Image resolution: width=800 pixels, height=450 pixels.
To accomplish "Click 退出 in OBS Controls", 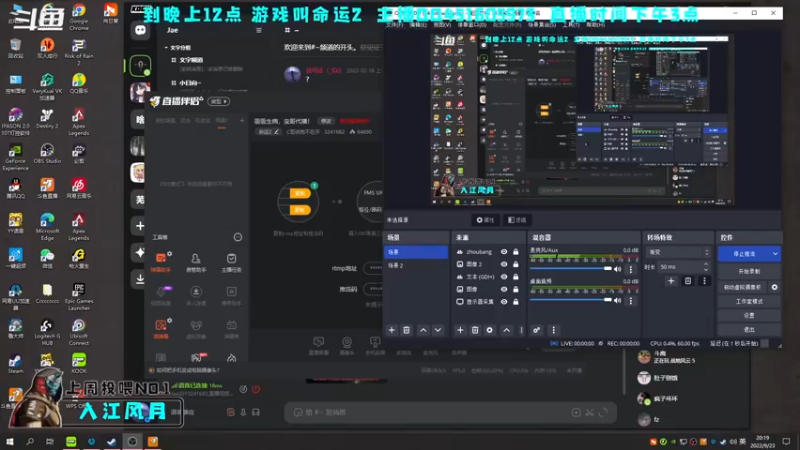I will point(748,330).
